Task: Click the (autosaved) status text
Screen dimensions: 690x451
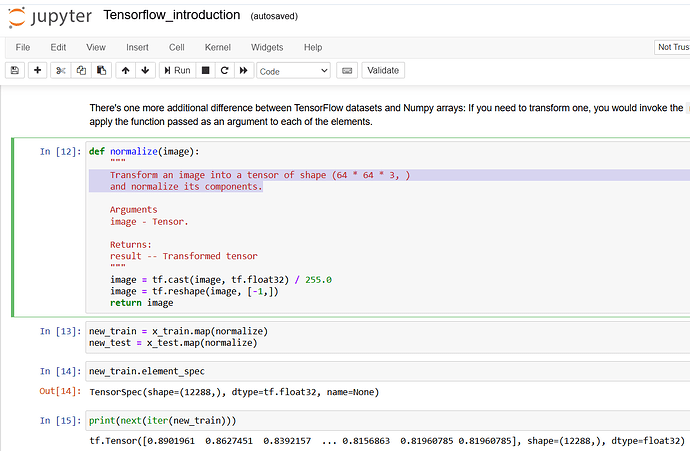Action: point(274,16)
